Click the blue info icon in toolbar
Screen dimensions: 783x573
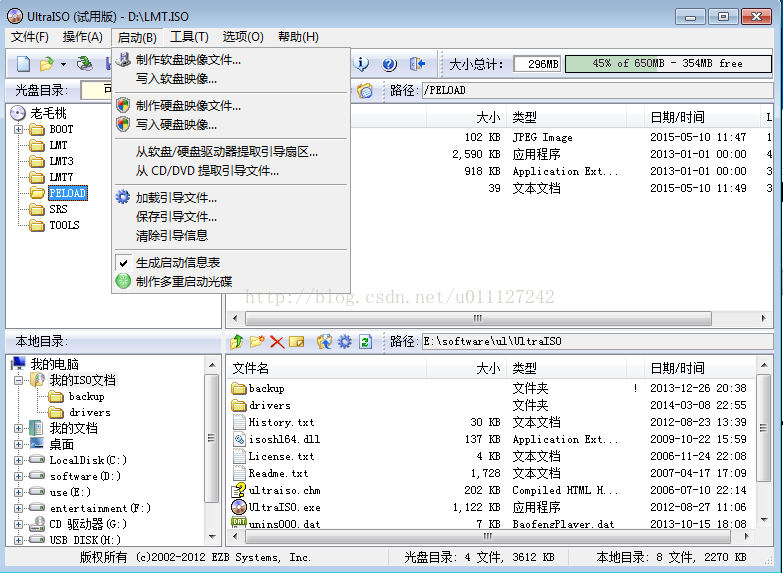(x=362, y=64)
